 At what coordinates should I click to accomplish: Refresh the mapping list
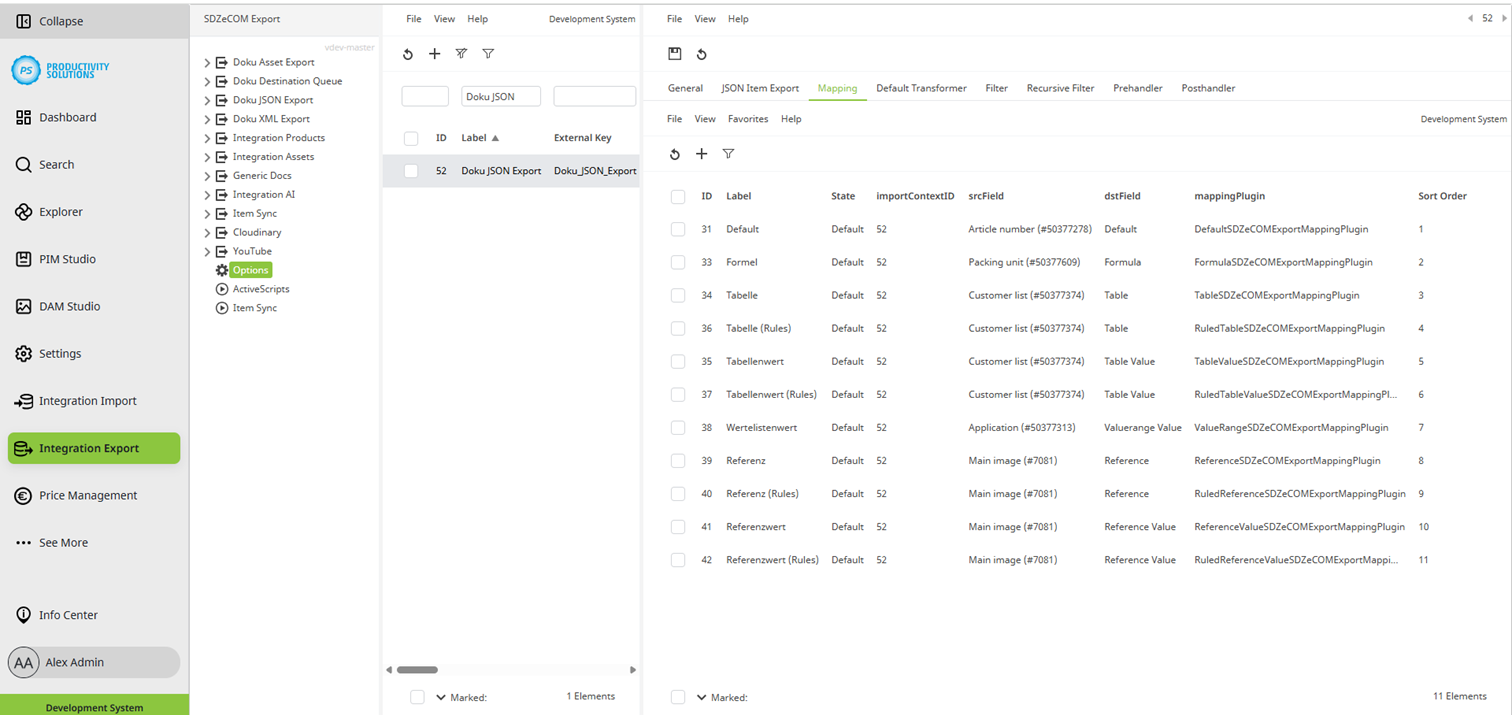point(676,154)
